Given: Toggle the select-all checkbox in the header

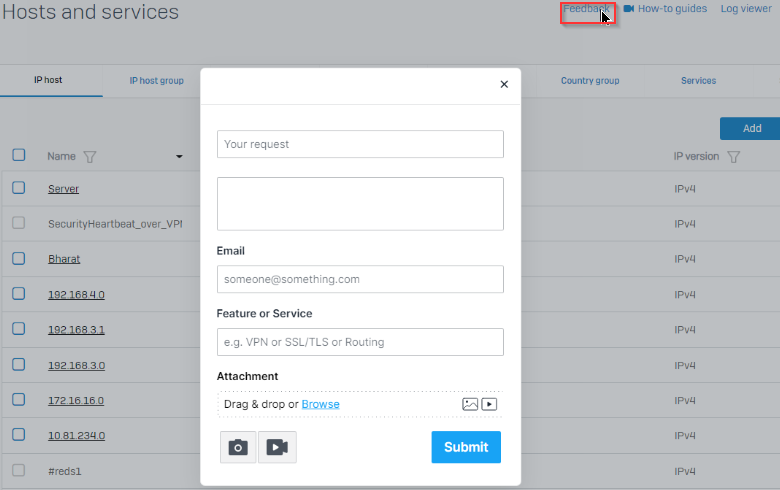Looking at the screenshot, I should (x=18, y=155).
